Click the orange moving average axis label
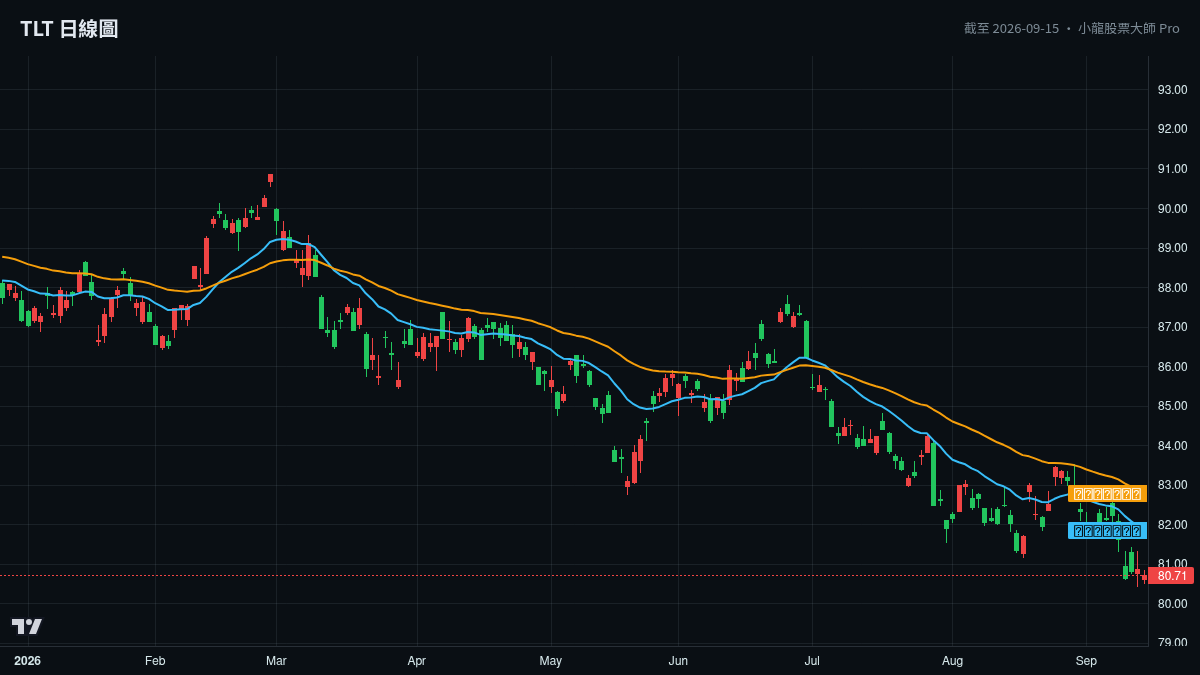 (x=1107, y=494)
